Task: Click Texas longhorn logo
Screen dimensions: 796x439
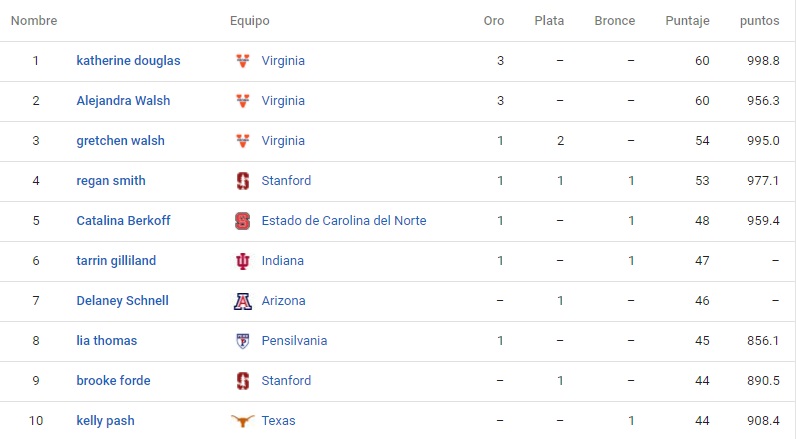Action: [x=243, y=421]
